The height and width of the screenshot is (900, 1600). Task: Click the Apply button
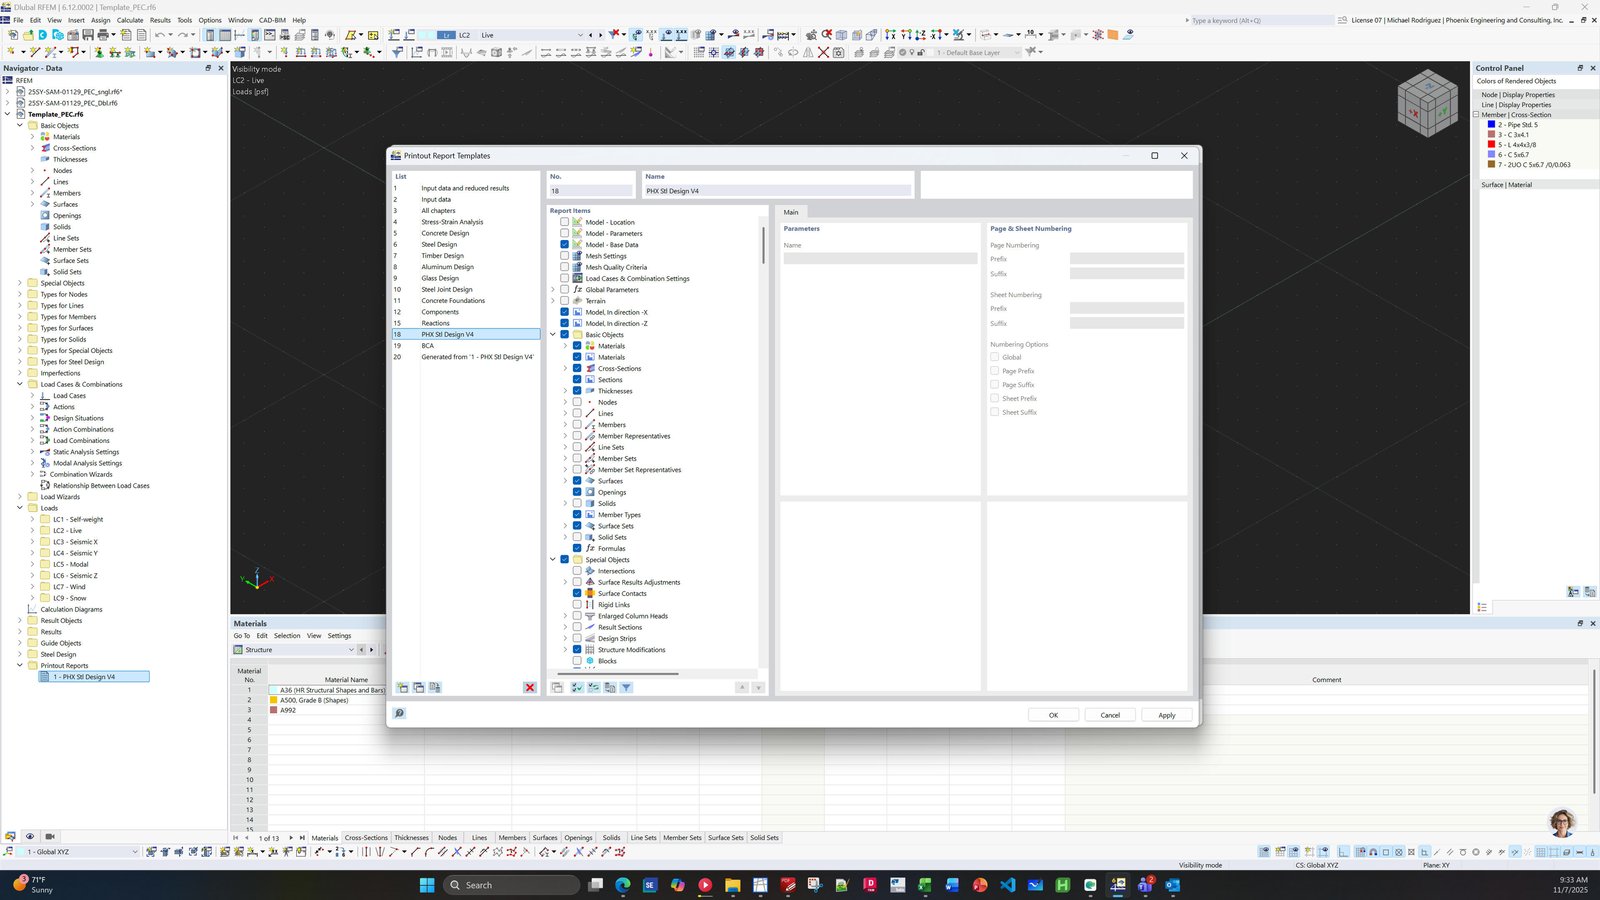1167,715
